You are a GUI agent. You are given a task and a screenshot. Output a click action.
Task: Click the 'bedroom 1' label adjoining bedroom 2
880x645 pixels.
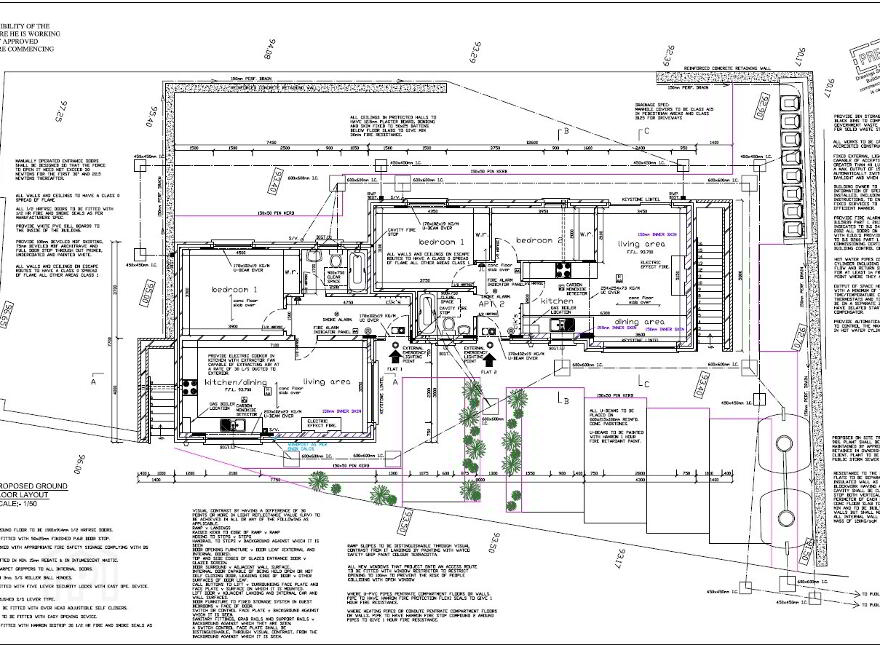[442, 242]
